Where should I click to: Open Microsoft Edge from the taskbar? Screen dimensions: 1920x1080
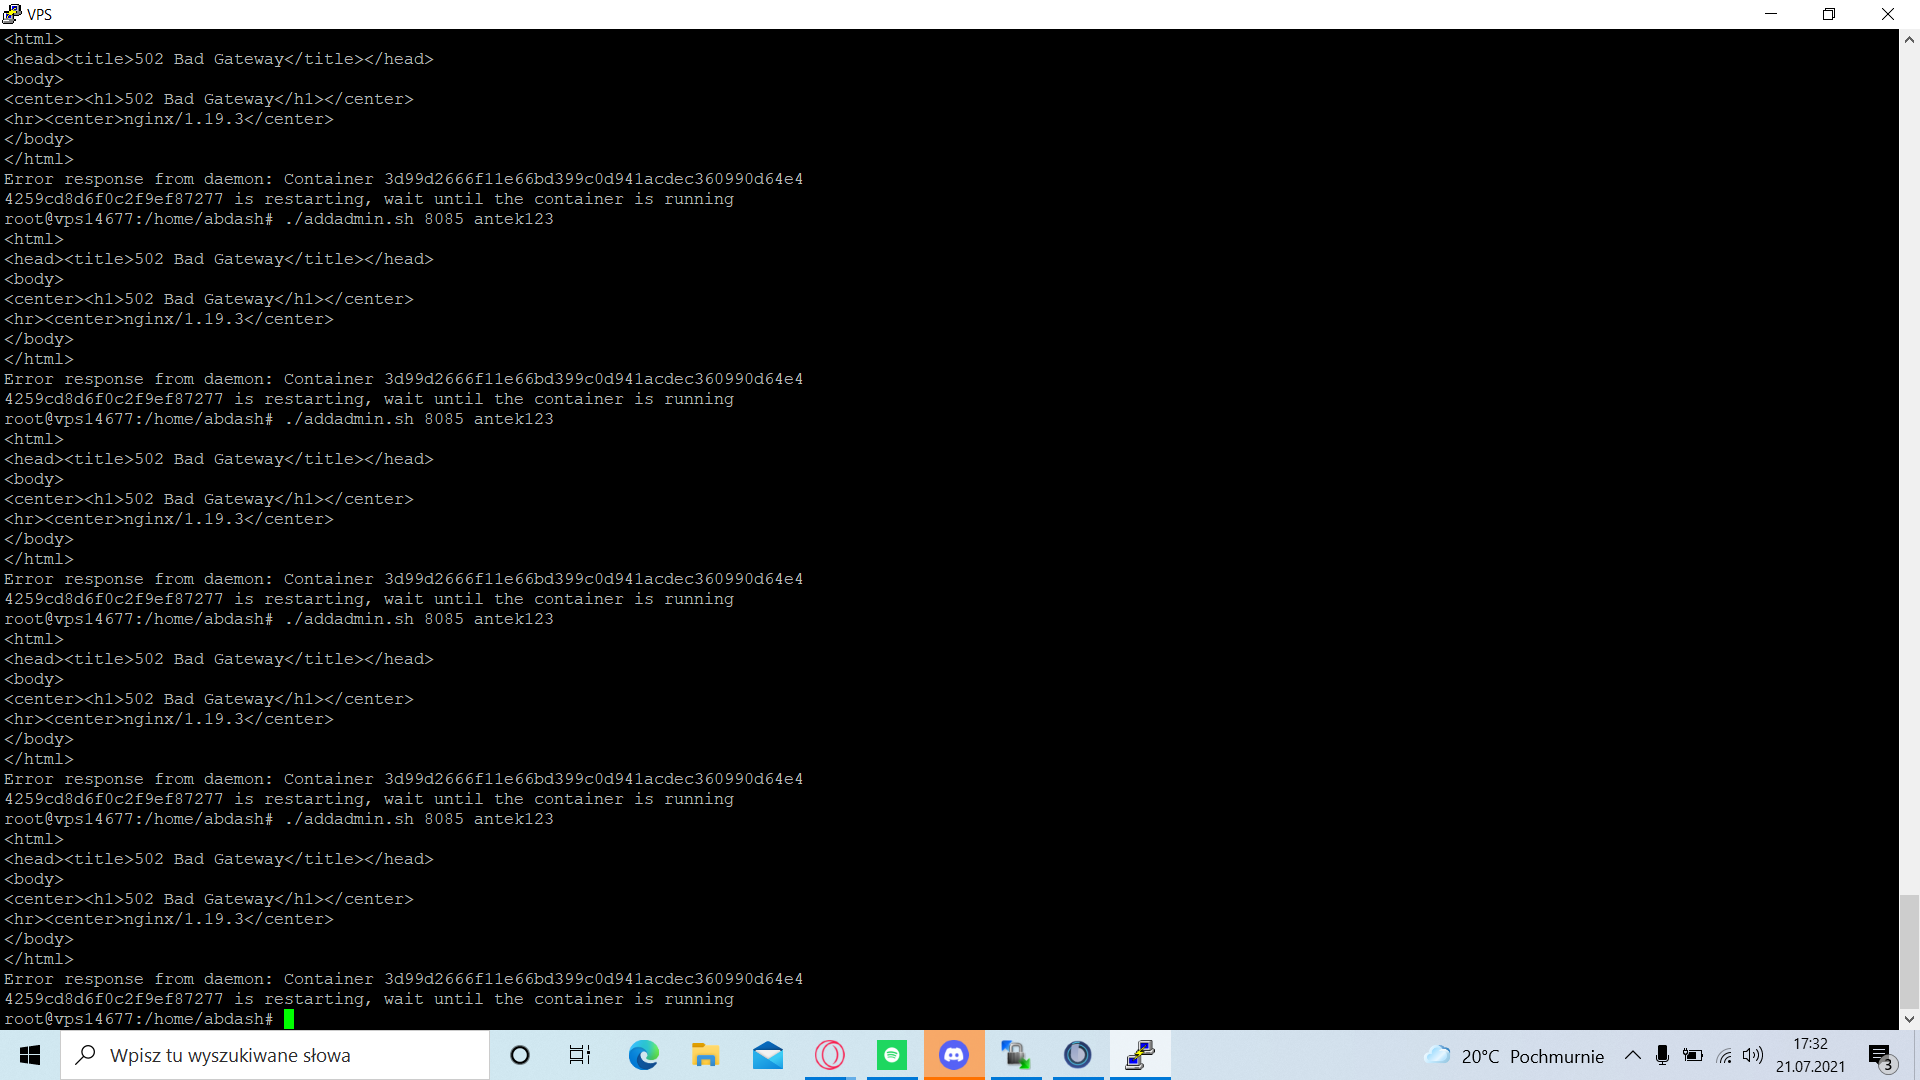tap(643, 1055)
